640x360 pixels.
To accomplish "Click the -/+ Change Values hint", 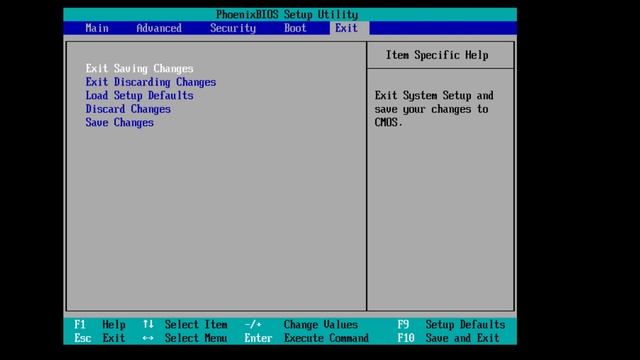I will click(x=301, y=324).
